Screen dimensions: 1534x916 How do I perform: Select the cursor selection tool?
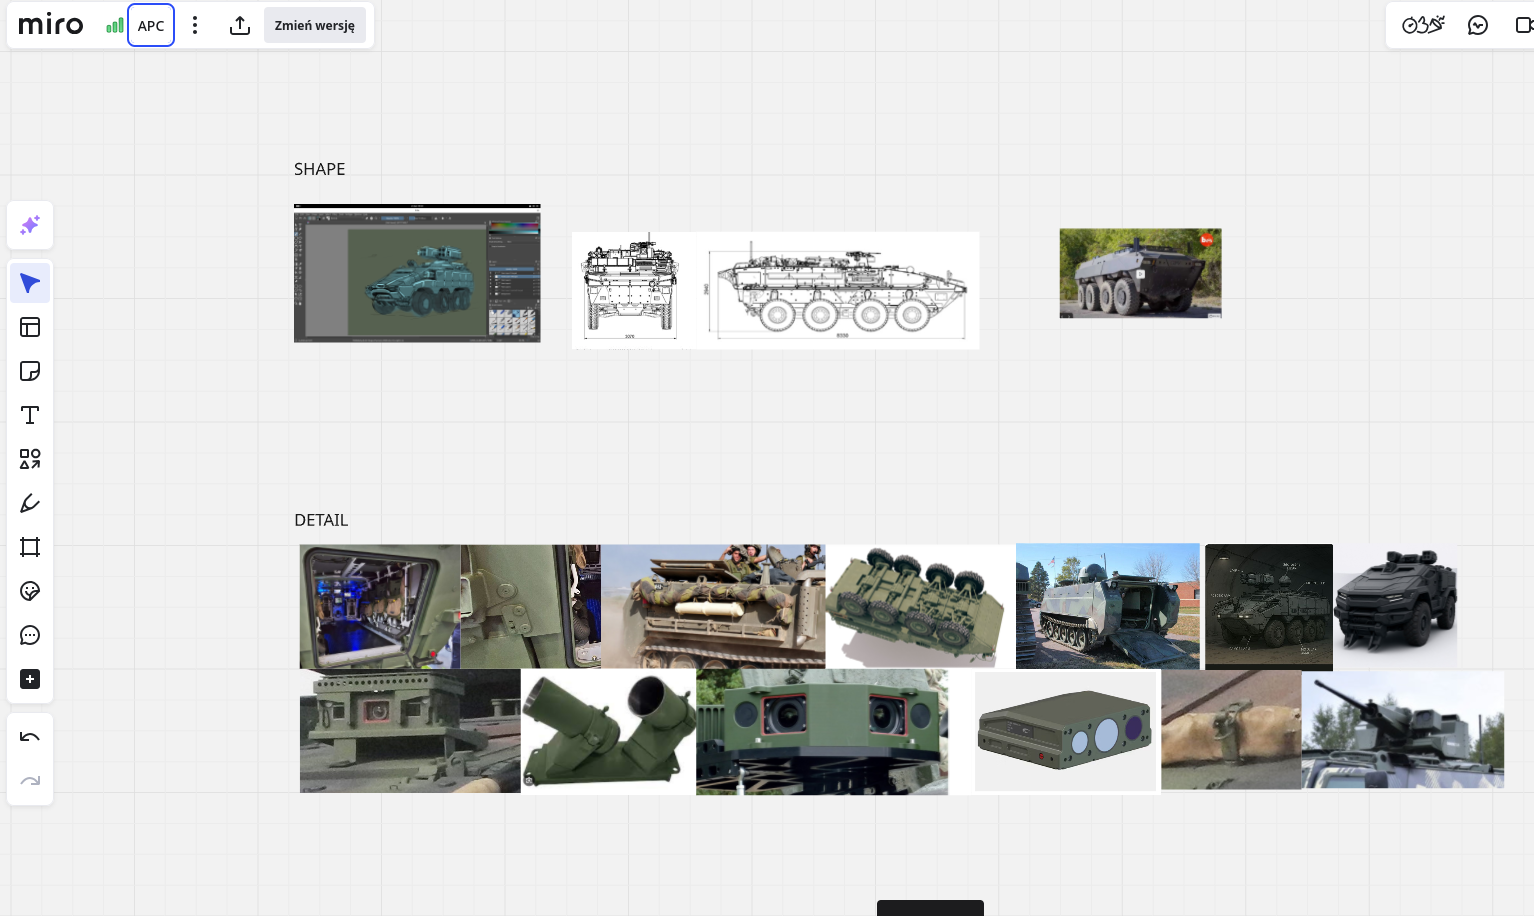coord(30,283)
